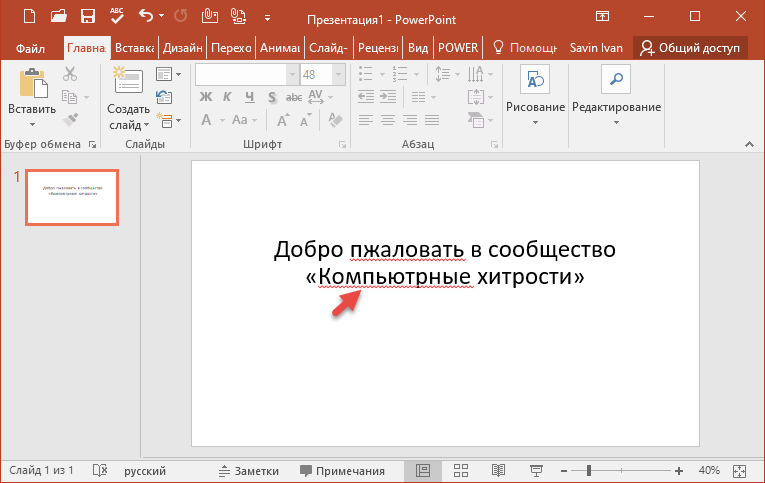The image size is (765, 483).
Task: Toggle underline Ч formatting
Action: point(250,97)
